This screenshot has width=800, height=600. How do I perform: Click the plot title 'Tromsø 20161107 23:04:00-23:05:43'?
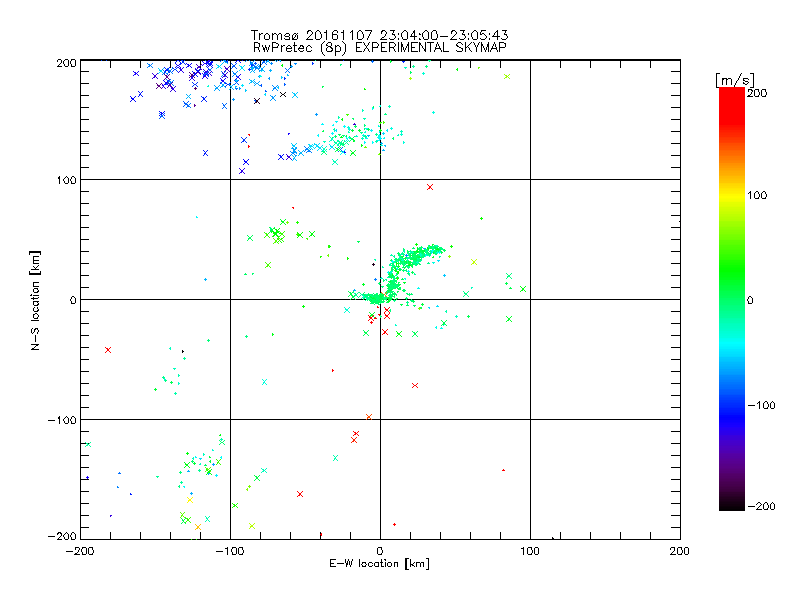point(379,35)
